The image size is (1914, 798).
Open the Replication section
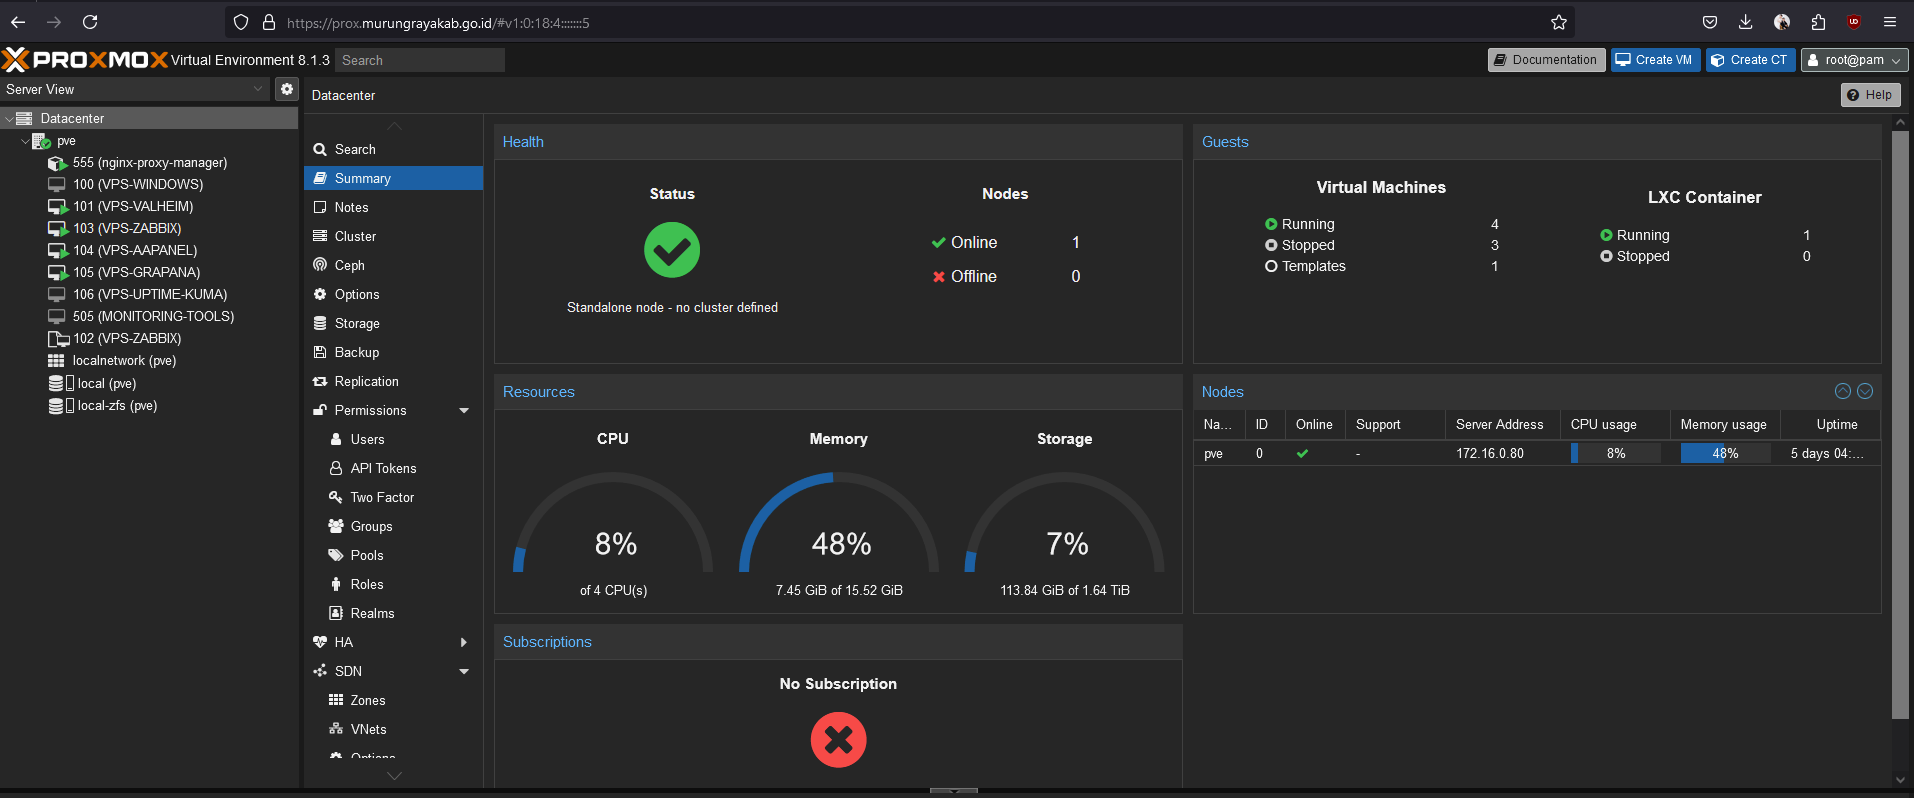point(393,381)
